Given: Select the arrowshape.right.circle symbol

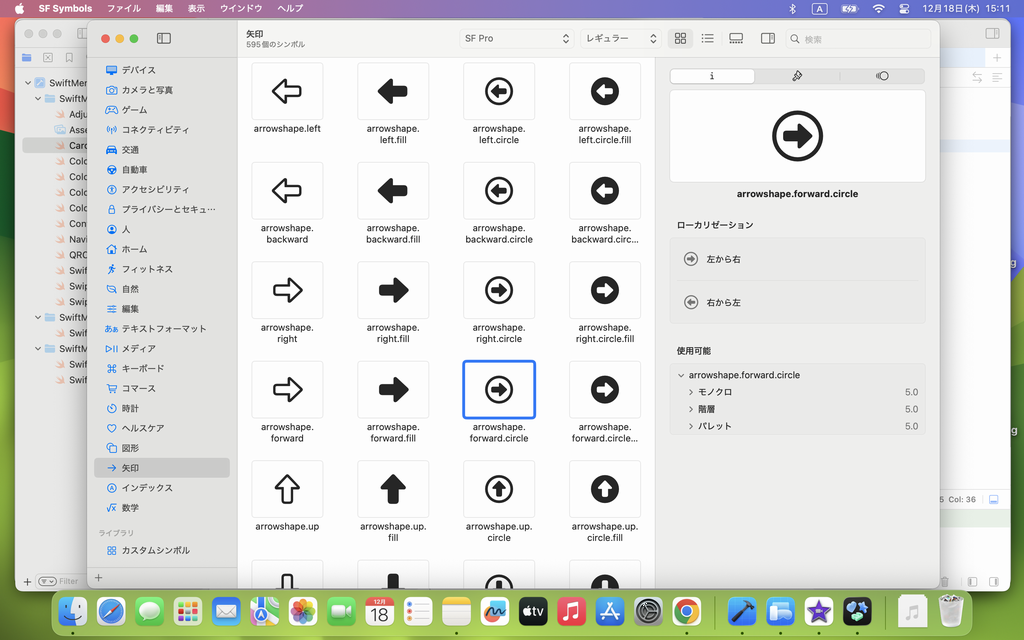Looking at the screenshot, I should (x=499, y=291).
